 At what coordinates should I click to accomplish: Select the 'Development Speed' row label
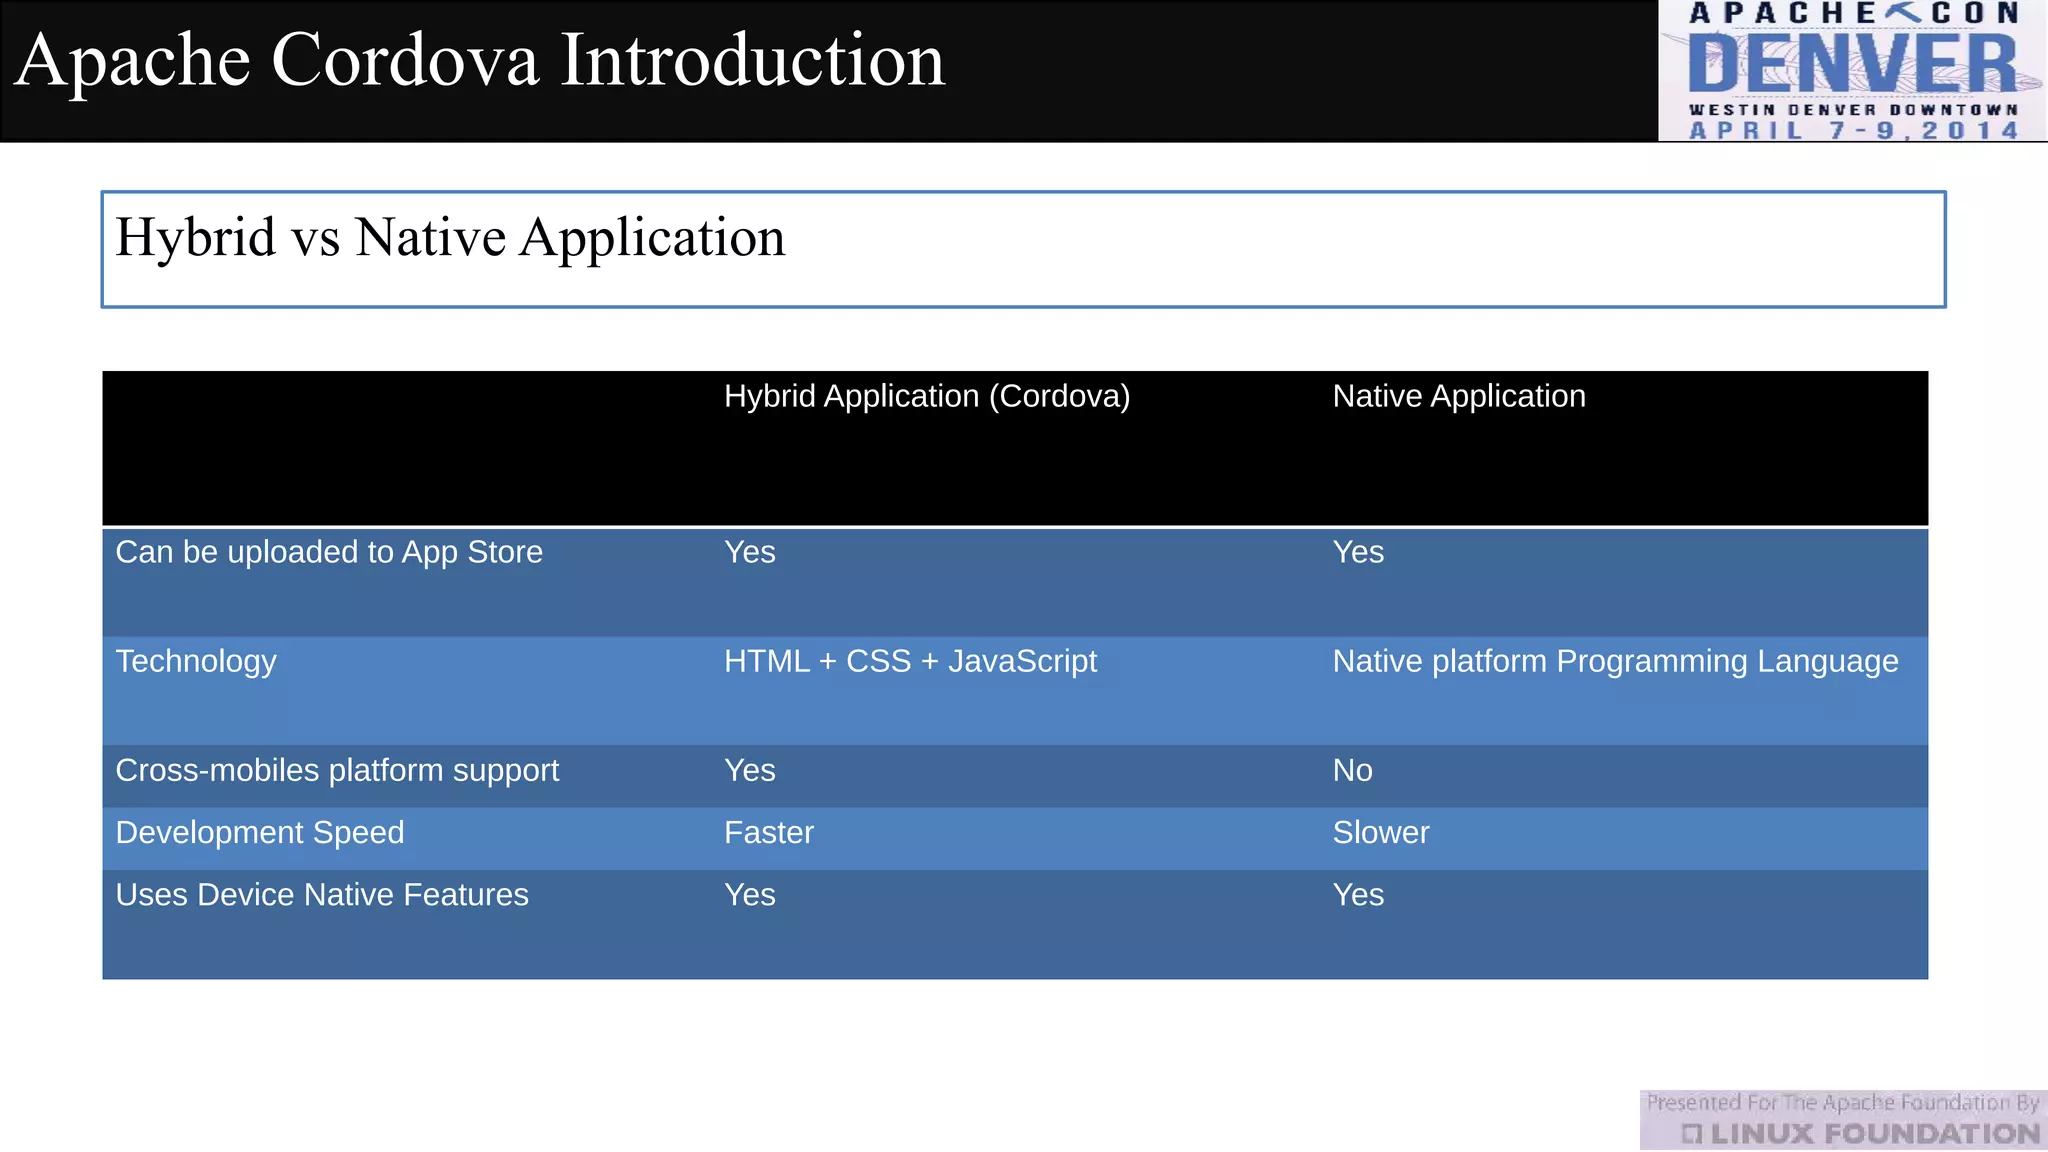(x=260, y=833)
